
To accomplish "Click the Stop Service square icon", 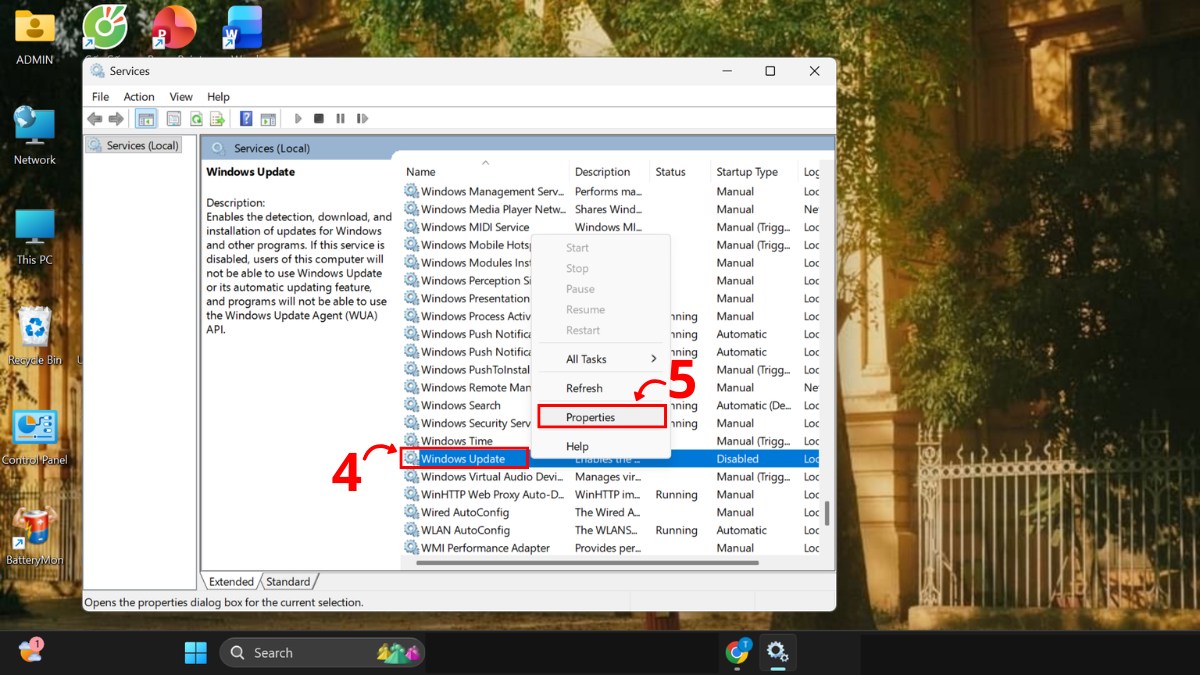I will [x=318, y=118].
